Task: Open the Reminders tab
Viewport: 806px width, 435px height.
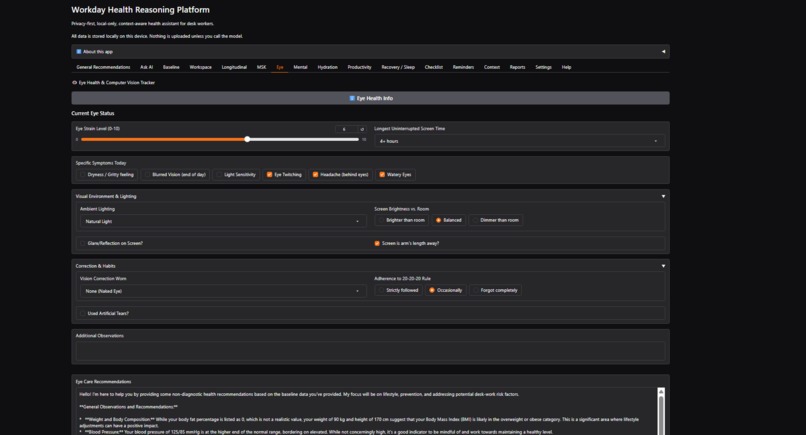Action: tap(463, 67)
